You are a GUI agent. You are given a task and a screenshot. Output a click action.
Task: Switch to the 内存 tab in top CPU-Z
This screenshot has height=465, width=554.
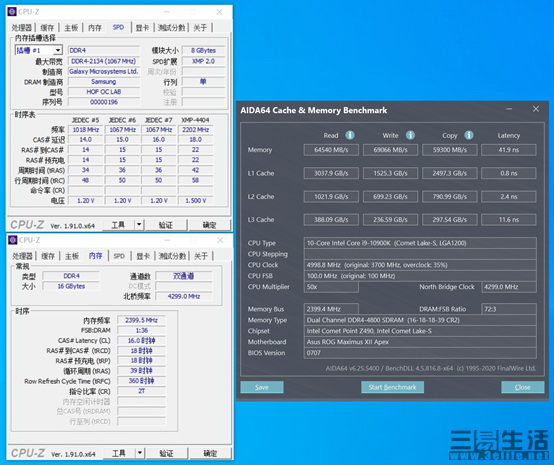point(95,28)
